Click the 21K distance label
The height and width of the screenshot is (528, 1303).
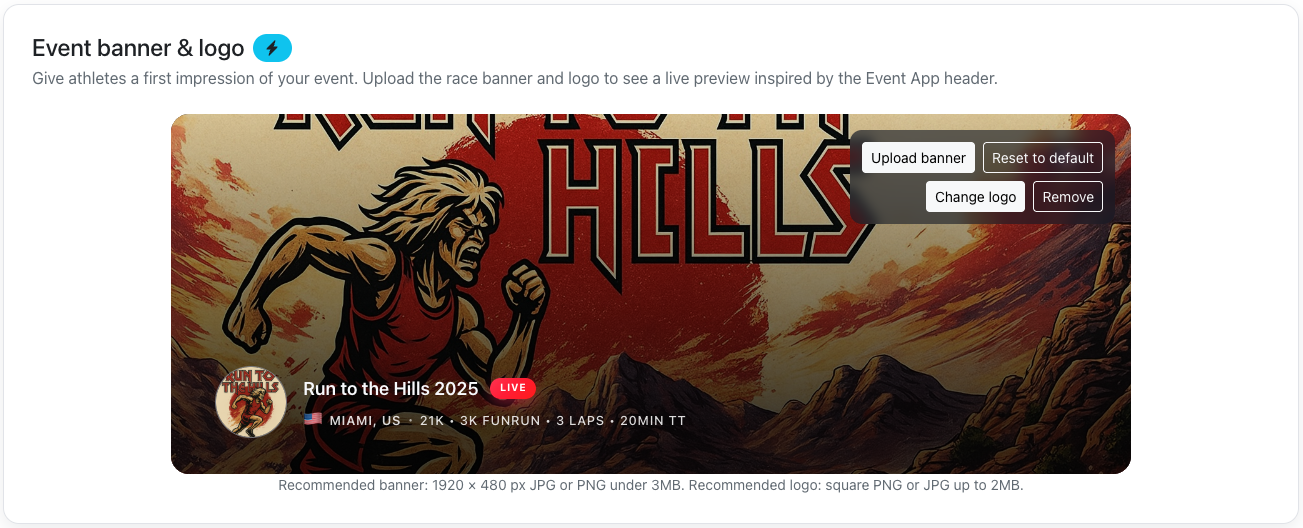(432, 421)
